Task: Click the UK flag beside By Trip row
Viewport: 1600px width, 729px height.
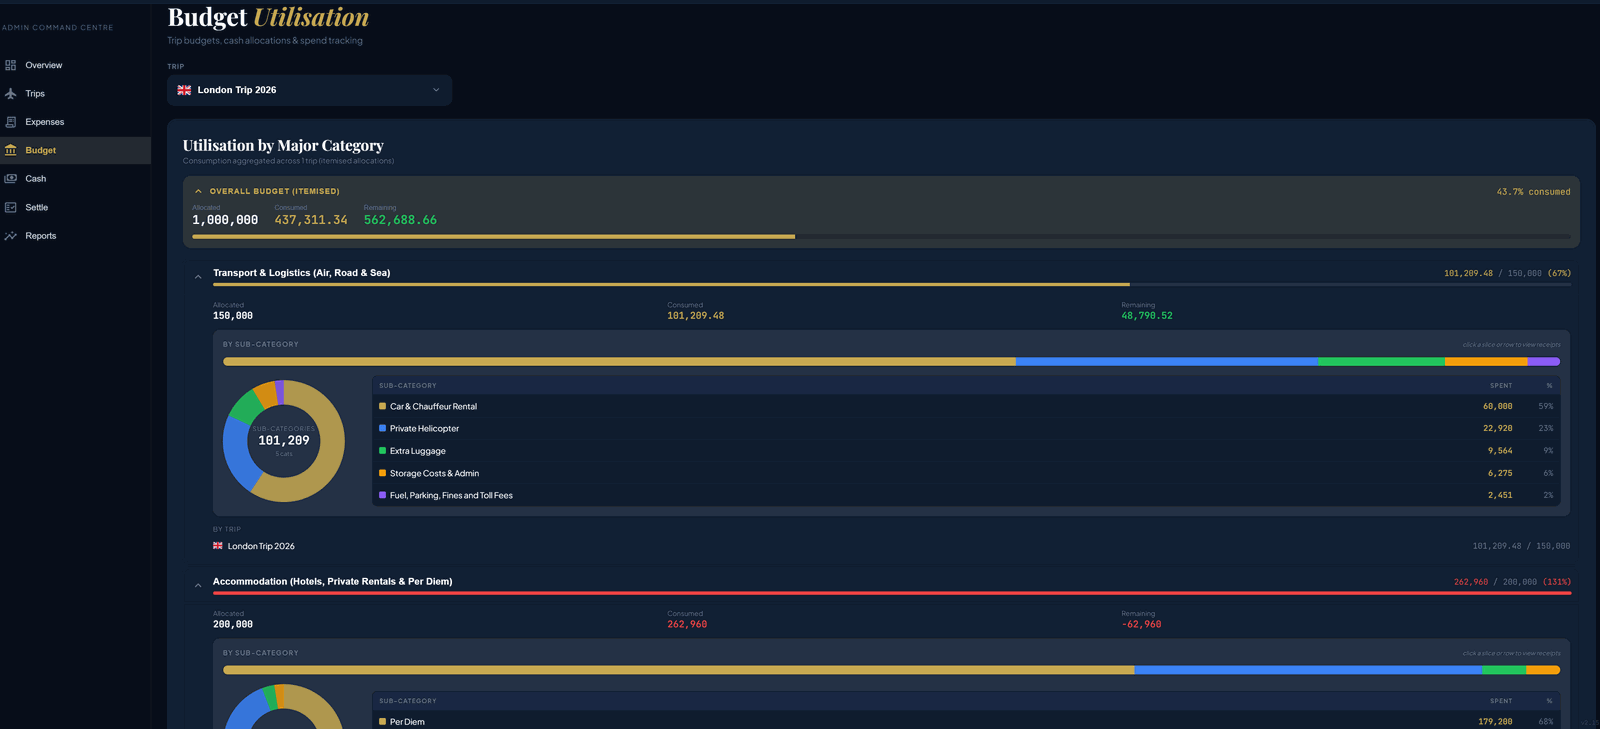Action: pos(218,546)
